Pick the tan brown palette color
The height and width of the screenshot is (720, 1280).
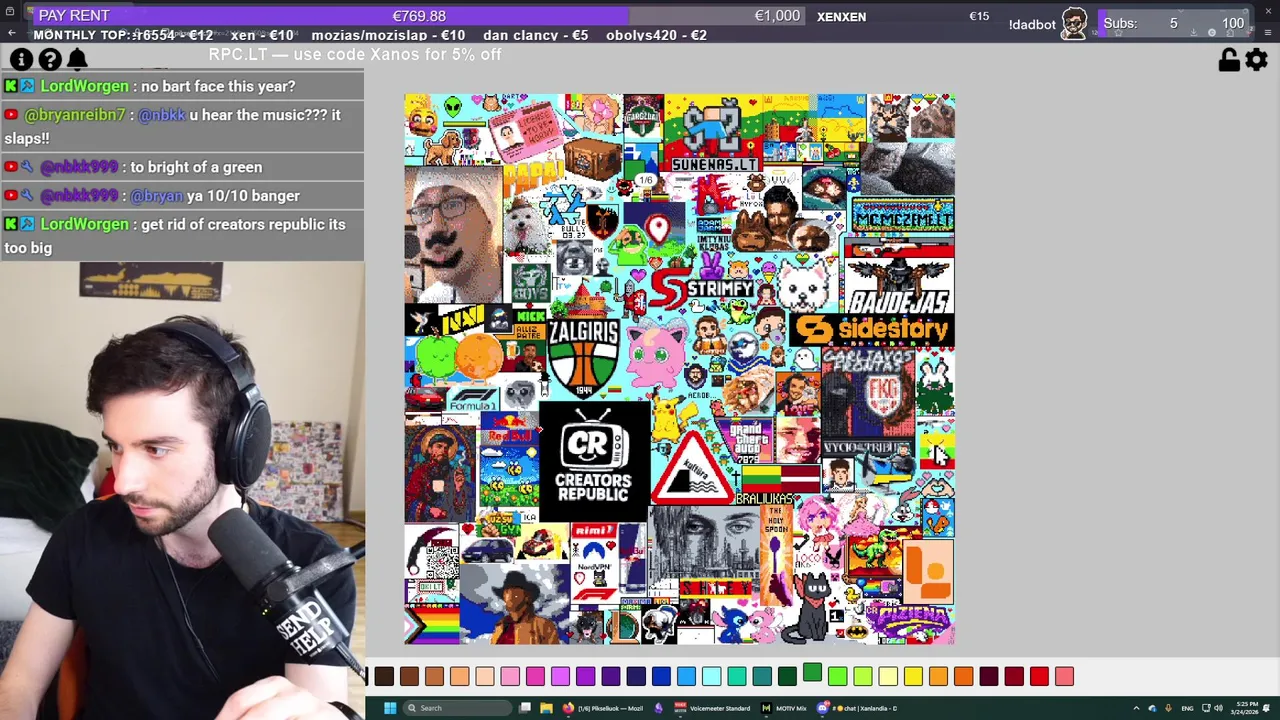[x=434, y=677]
